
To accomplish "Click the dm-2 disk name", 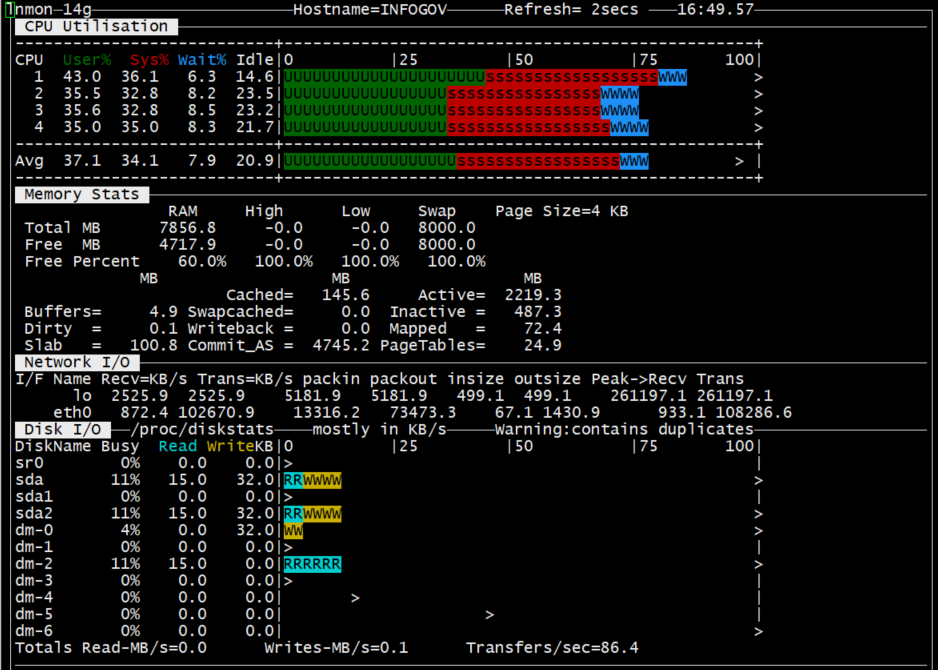I will [x=34, y=564].
